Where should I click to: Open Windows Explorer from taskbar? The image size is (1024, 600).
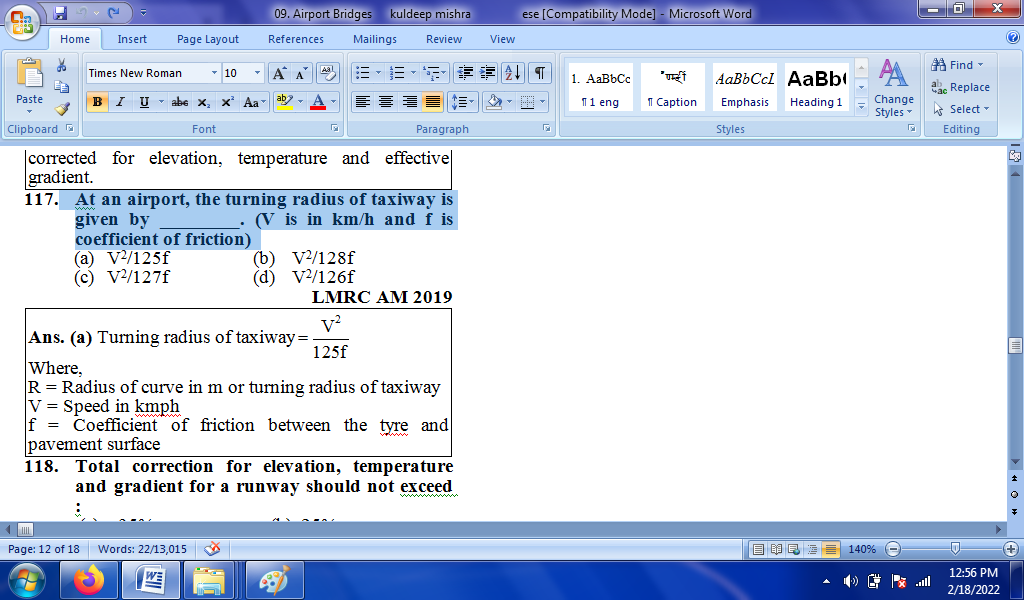pos(208,580)
